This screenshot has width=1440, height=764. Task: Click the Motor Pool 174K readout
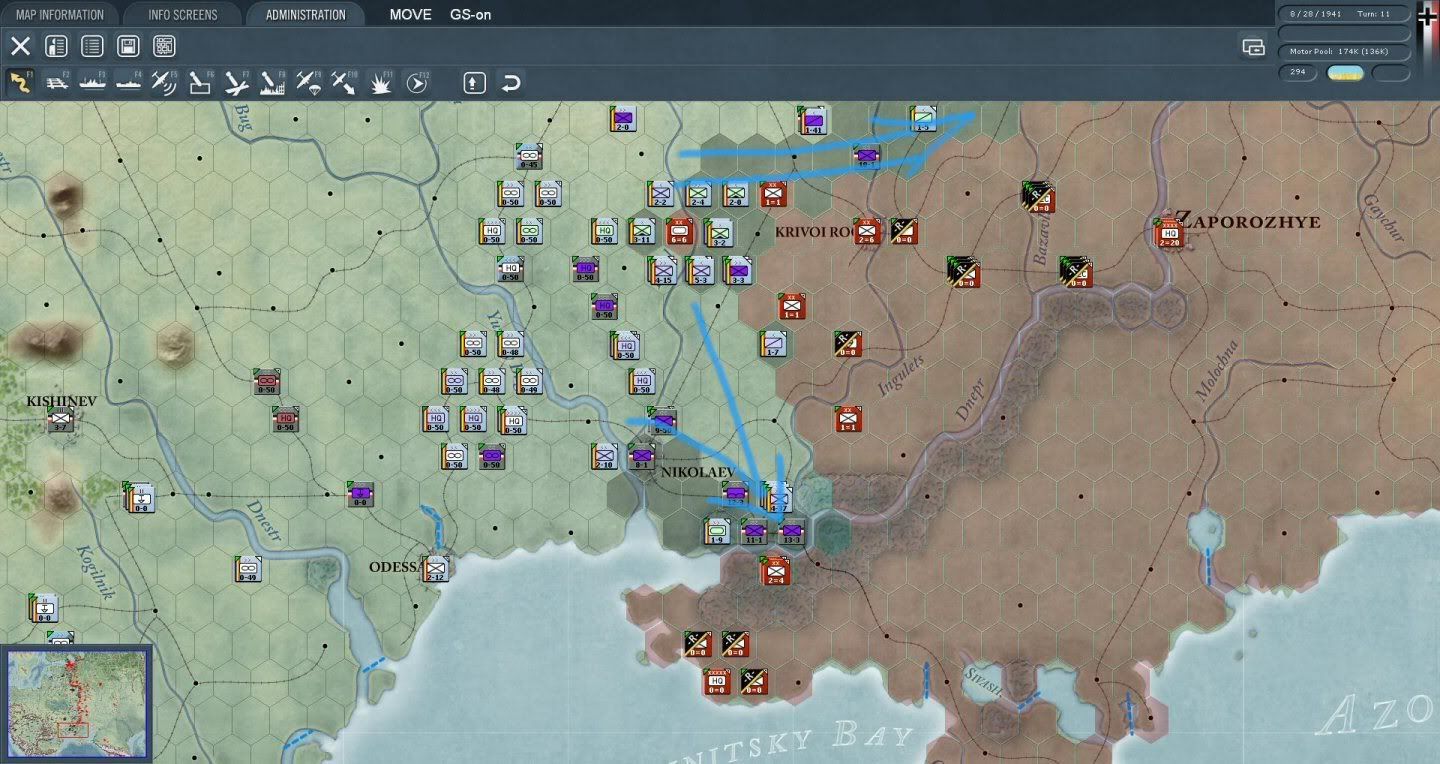pos(1344,51)
